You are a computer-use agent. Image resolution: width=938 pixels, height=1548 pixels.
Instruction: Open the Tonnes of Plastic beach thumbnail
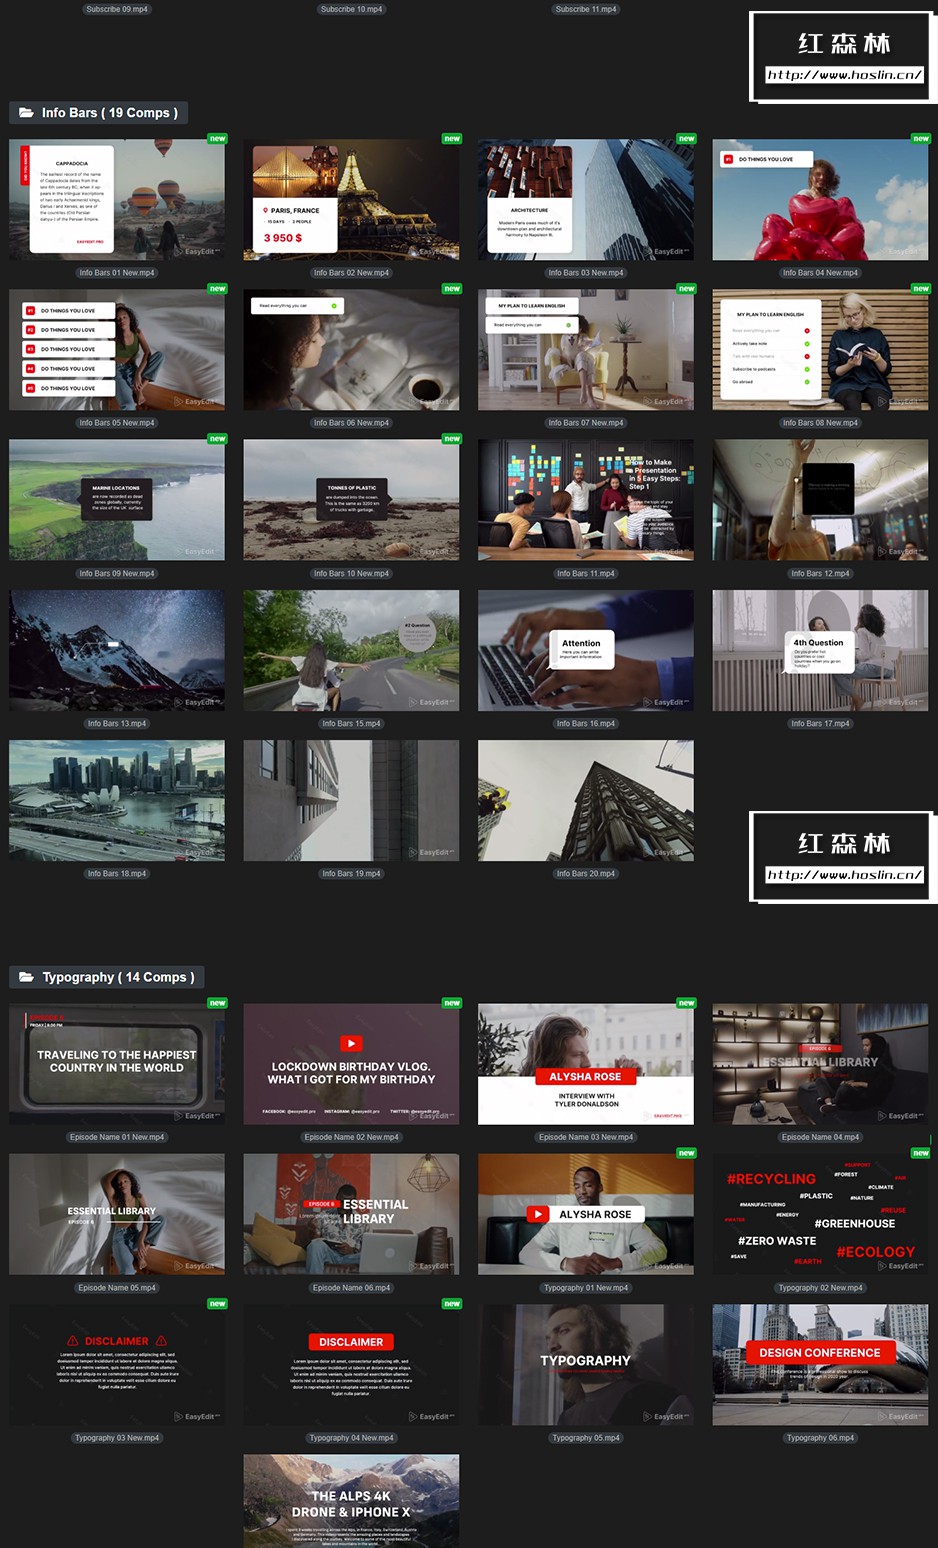coord(351,500)
